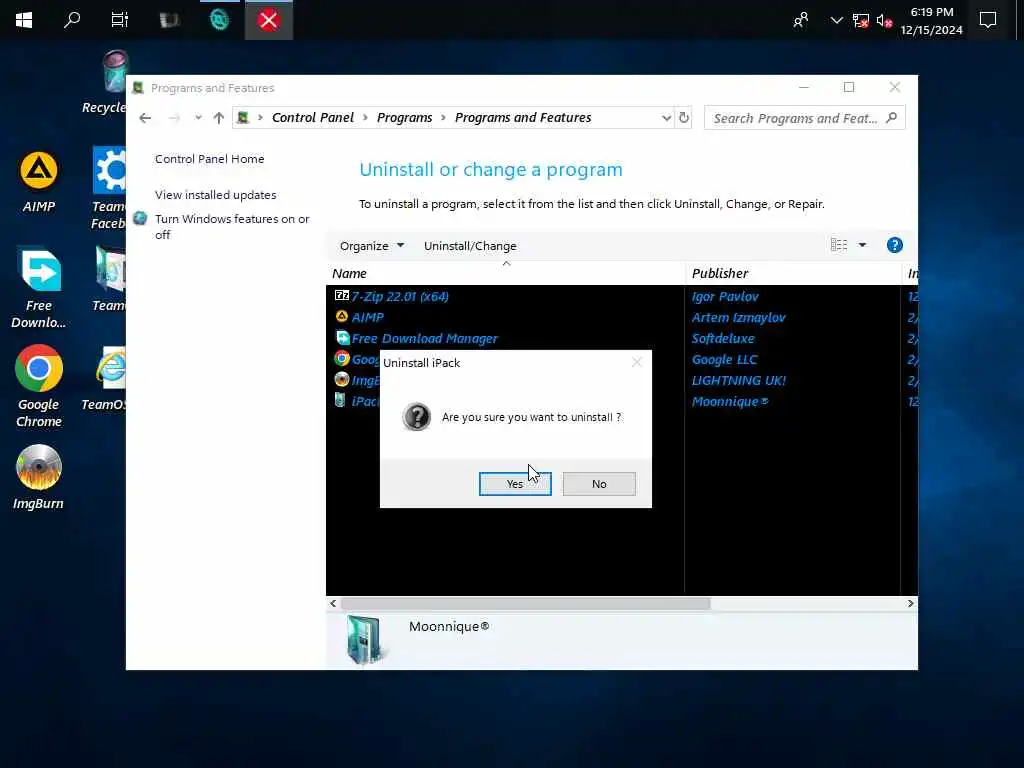The height and width of the screenshot is (768, 1024).
Task: Select the Google Chrome list entry icon
Action: [x=342, y=359]
